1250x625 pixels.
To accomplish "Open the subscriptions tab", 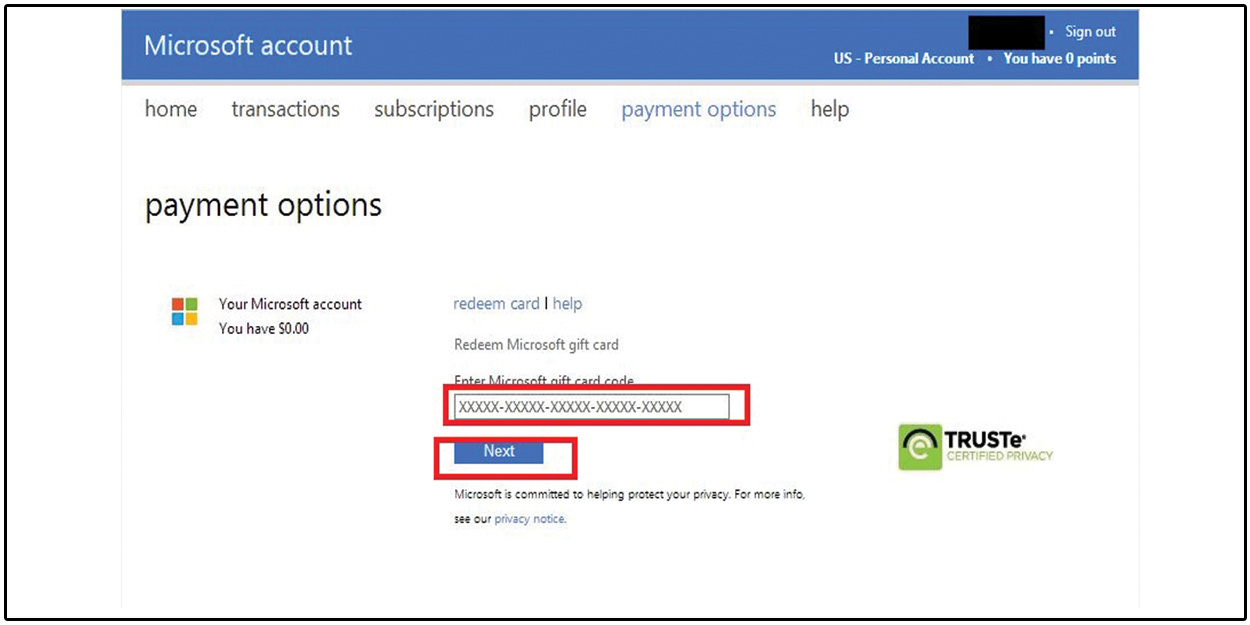I will click(434, 109).
